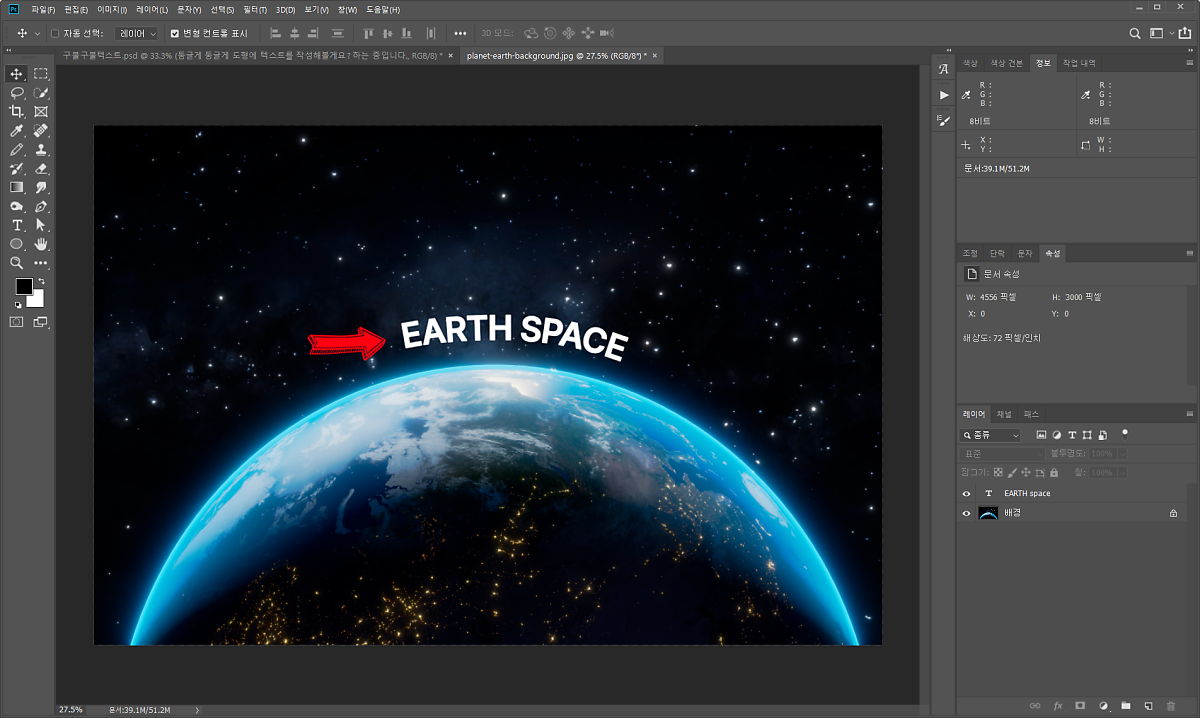The image size is (1200, 718).
Task: Select the Horizontal Type tool
Action: coord(17,225)
